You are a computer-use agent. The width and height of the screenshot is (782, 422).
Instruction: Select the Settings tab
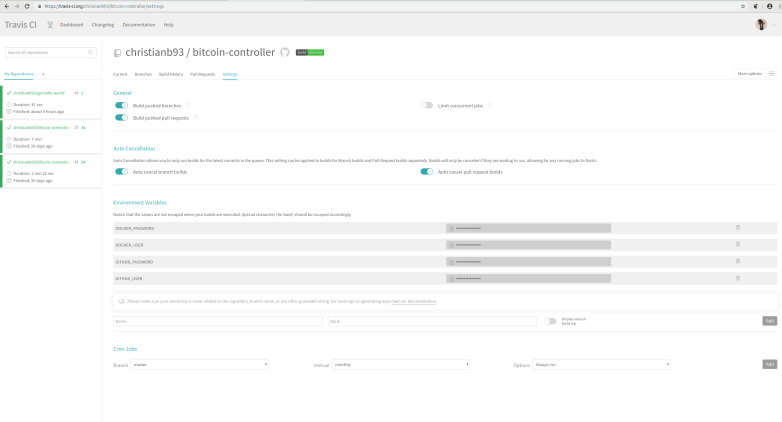(x=230, y=74)
